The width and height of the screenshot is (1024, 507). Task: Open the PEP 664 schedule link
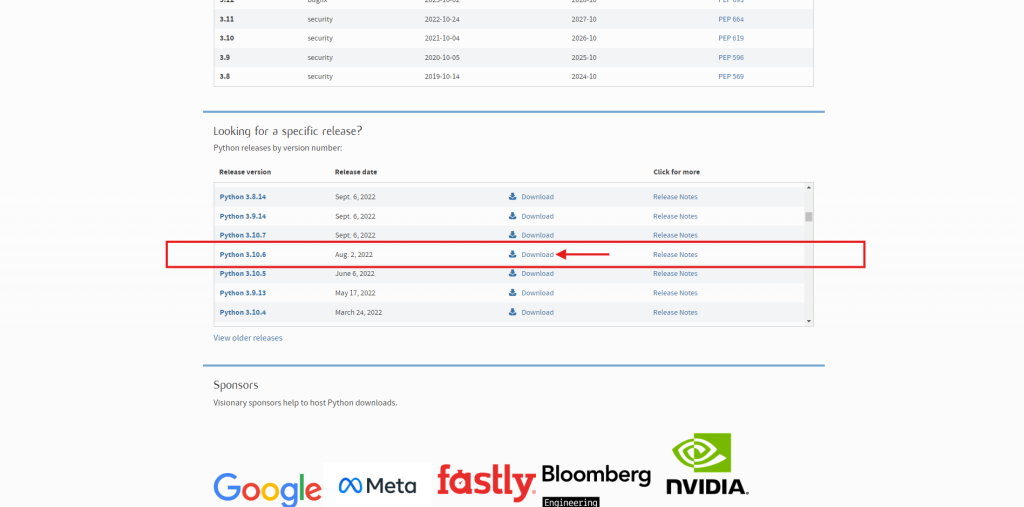[x=731, y=18]
